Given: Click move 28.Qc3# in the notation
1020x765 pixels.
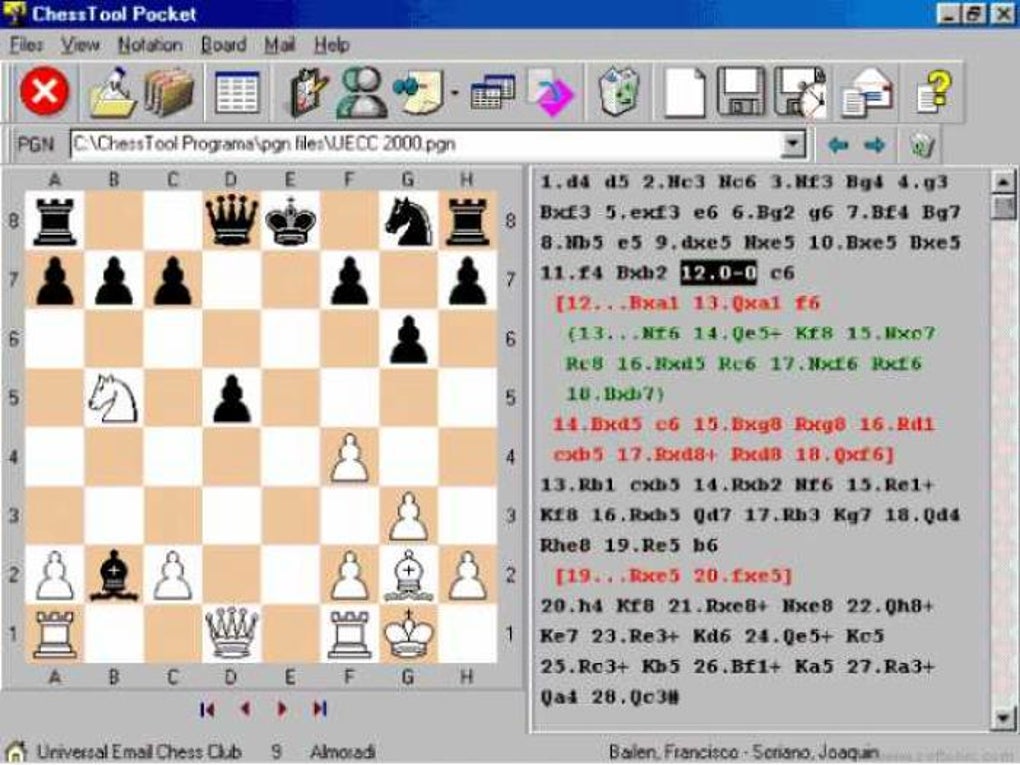Looking at the screenshot, I should [636, 697].
